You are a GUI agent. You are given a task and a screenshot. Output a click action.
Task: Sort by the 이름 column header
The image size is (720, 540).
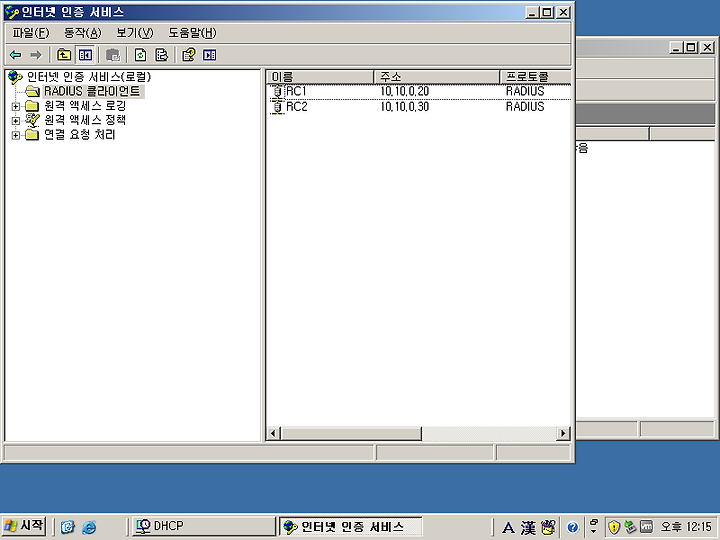[320, 77]
